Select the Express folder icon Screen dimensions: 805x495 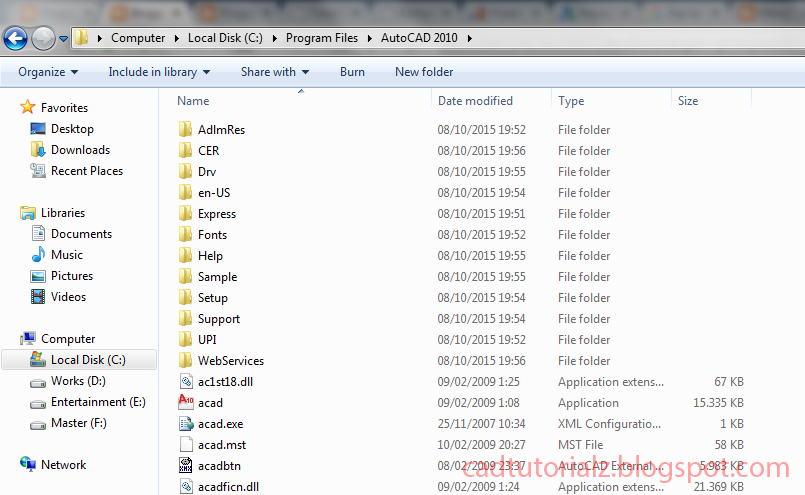[185, 213]
